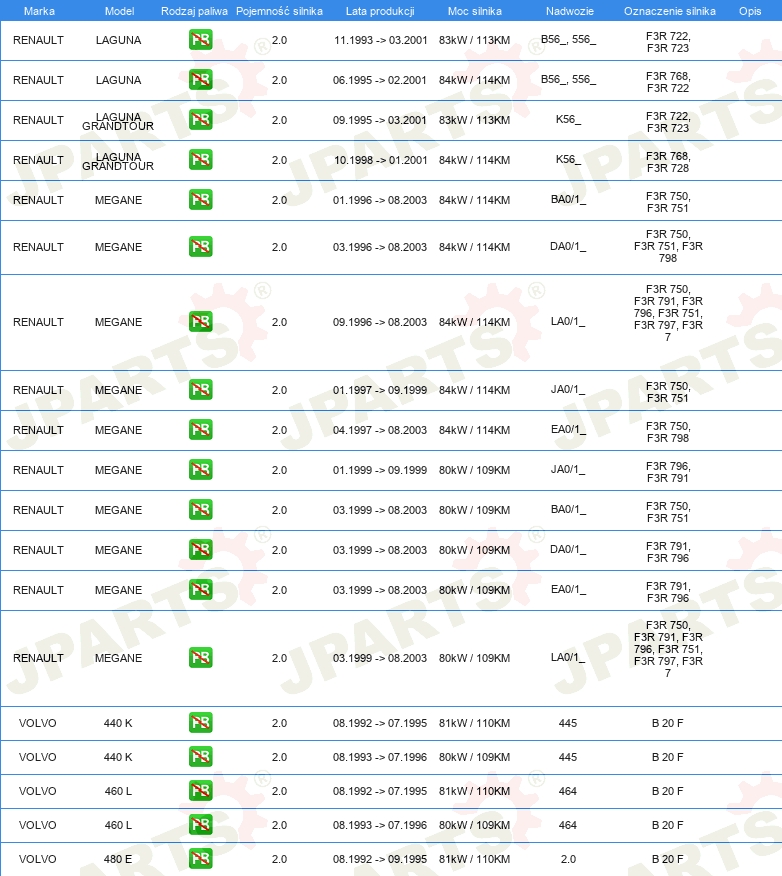Click fuel icon in Volvo 480 E row
The height and width of the screenshot is (876, 782).
point(201,859)
